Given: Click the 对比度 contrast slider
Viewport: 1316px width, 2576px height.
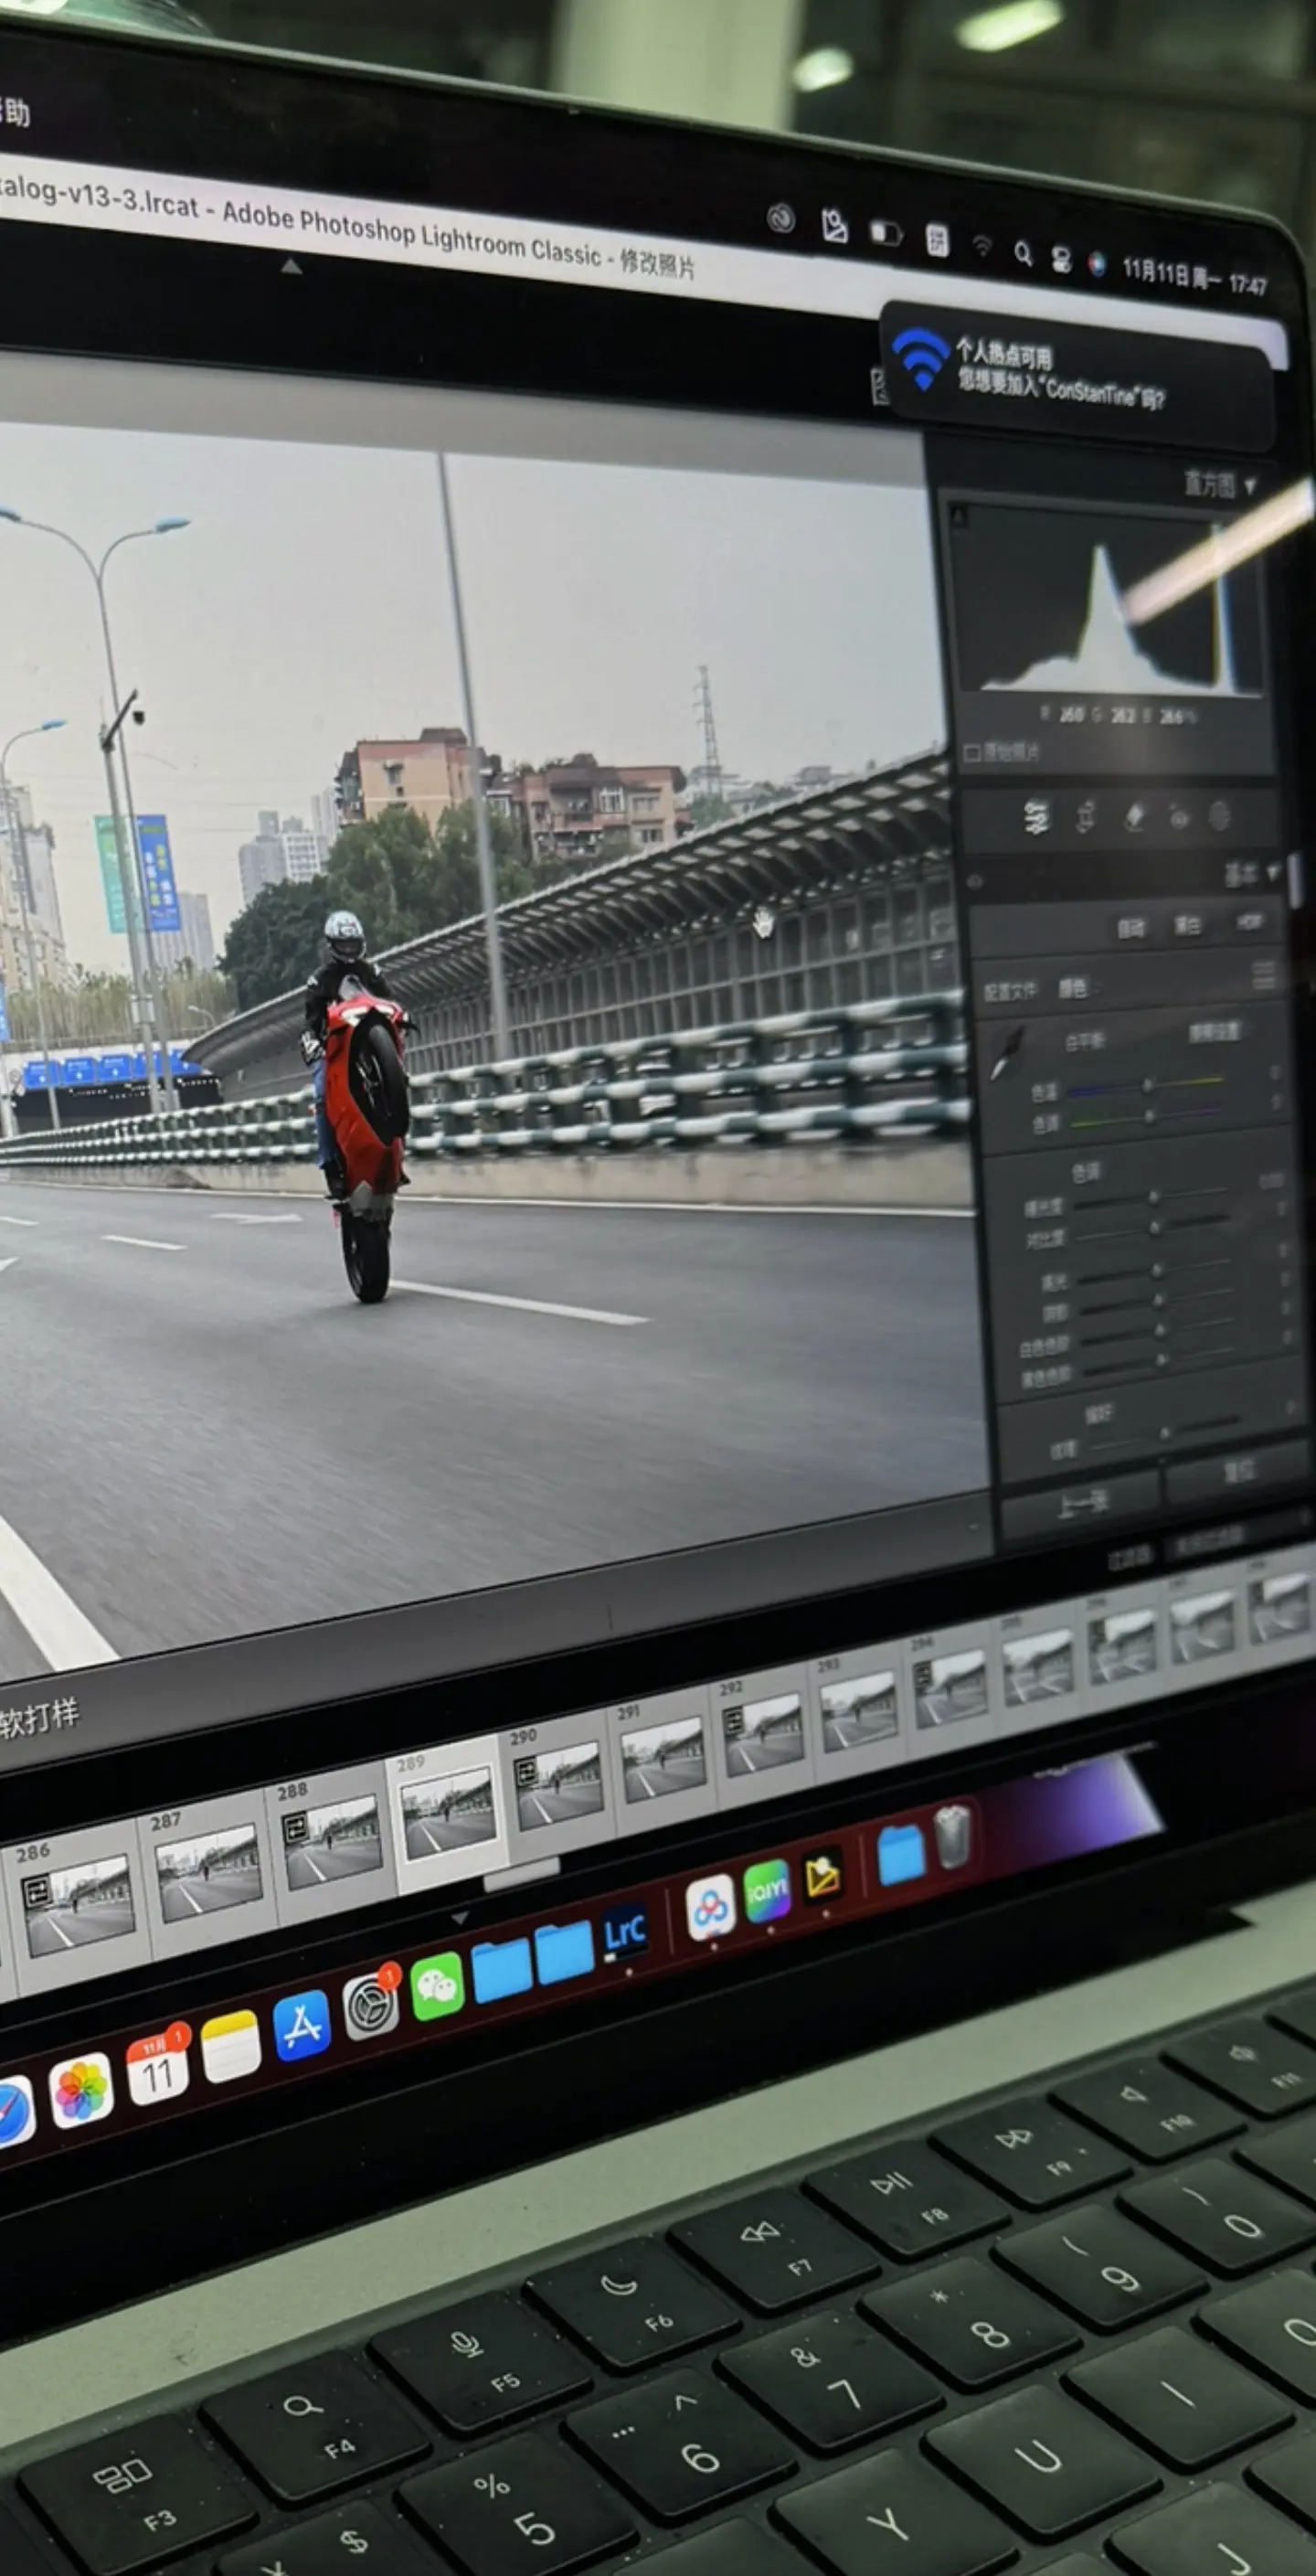Looking at the screenshot, I should point(1154,1226).
